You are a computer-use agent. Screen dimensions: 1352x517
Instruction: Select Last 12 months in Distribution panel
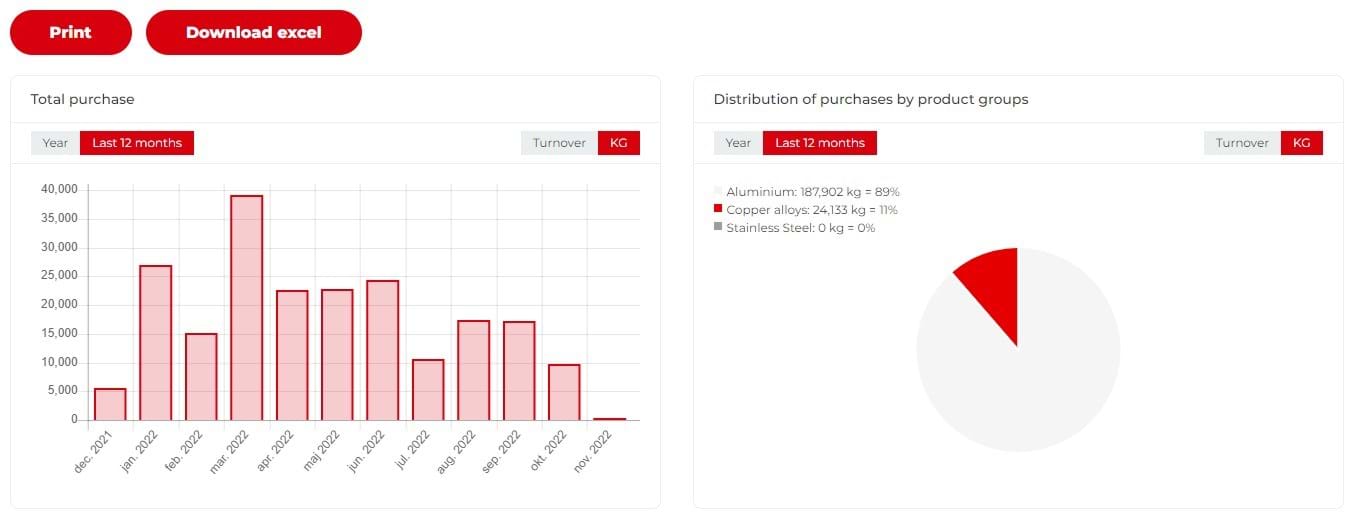click(x=820, y=143)
